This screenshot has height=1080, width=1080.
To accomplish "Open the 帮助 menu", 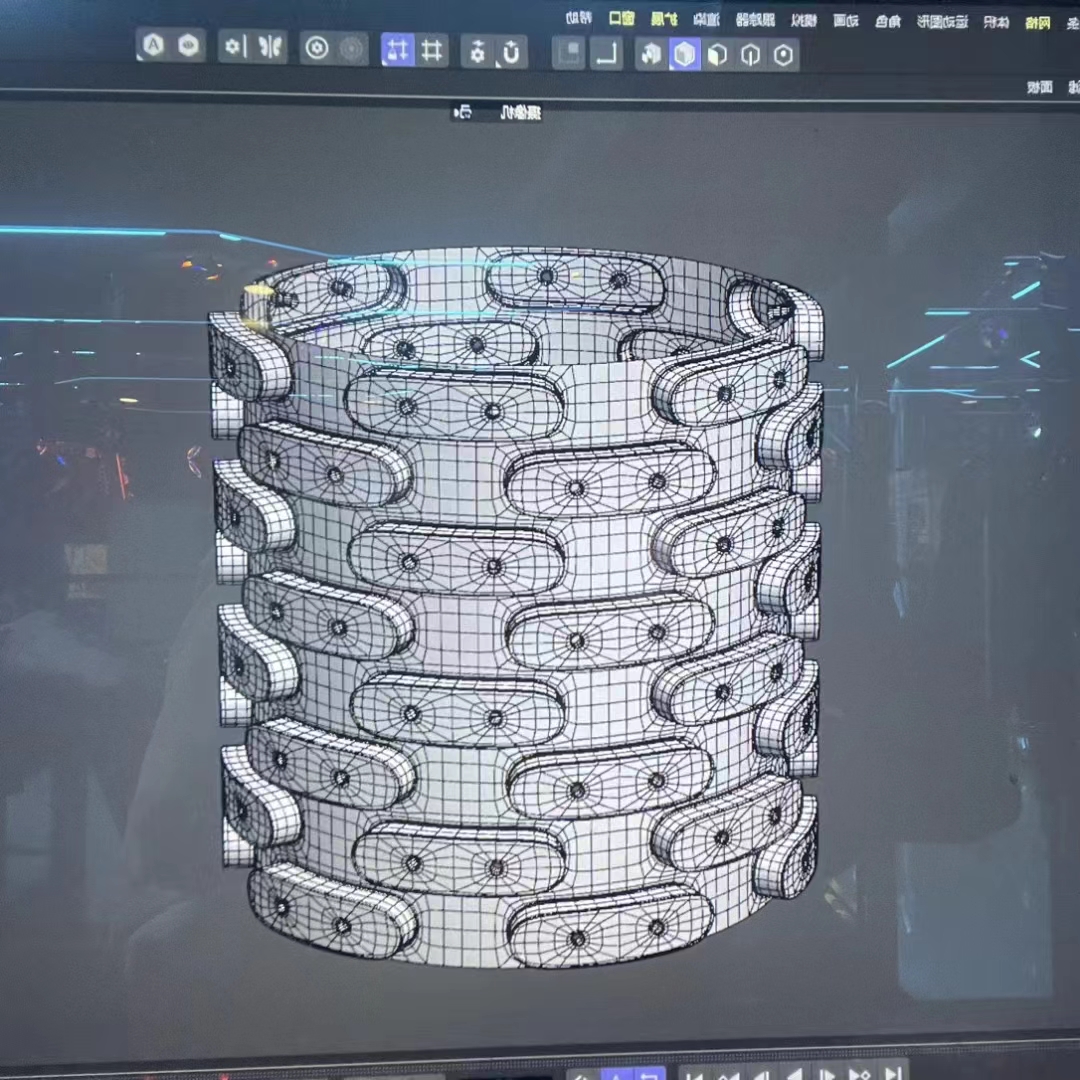I will click(x=579, y=19).
